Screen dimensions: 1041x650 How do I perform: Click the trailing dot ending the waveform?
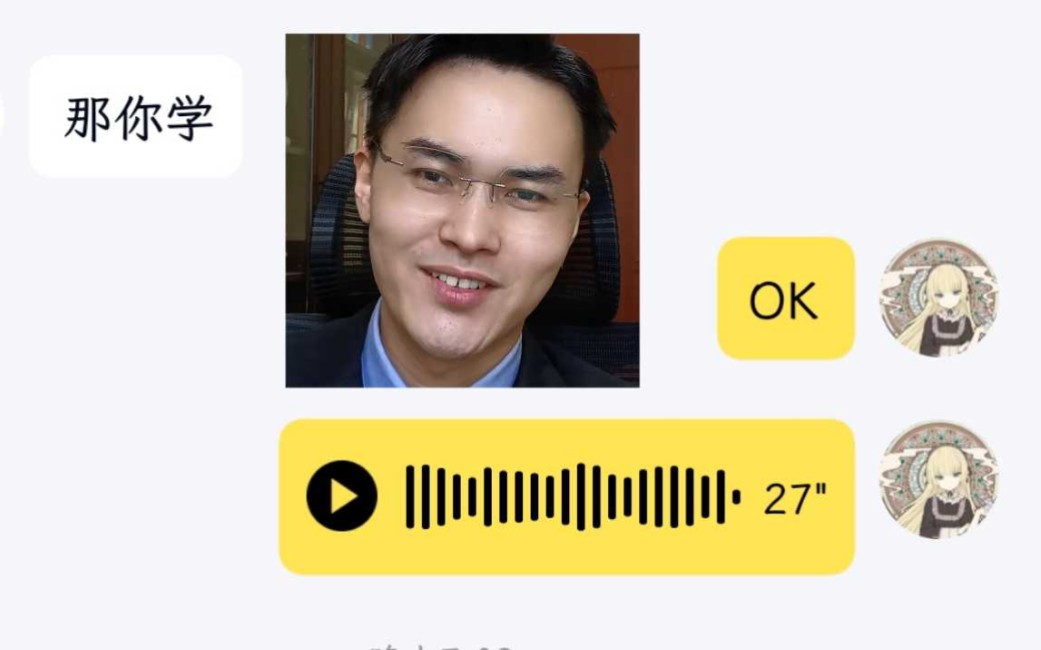(x=736, y=497)
